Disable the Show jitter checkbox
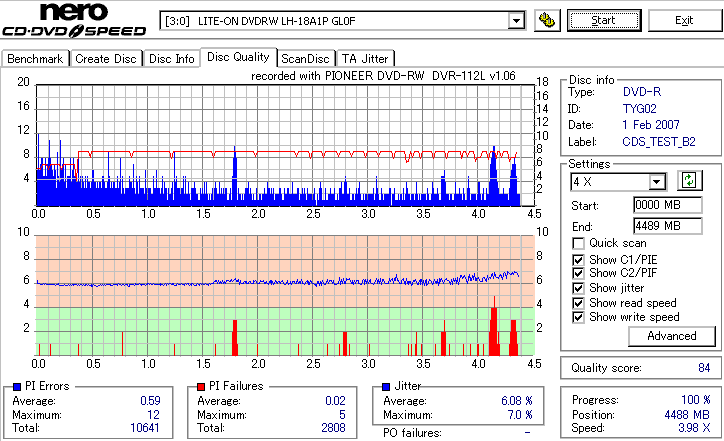 (578, 288)
